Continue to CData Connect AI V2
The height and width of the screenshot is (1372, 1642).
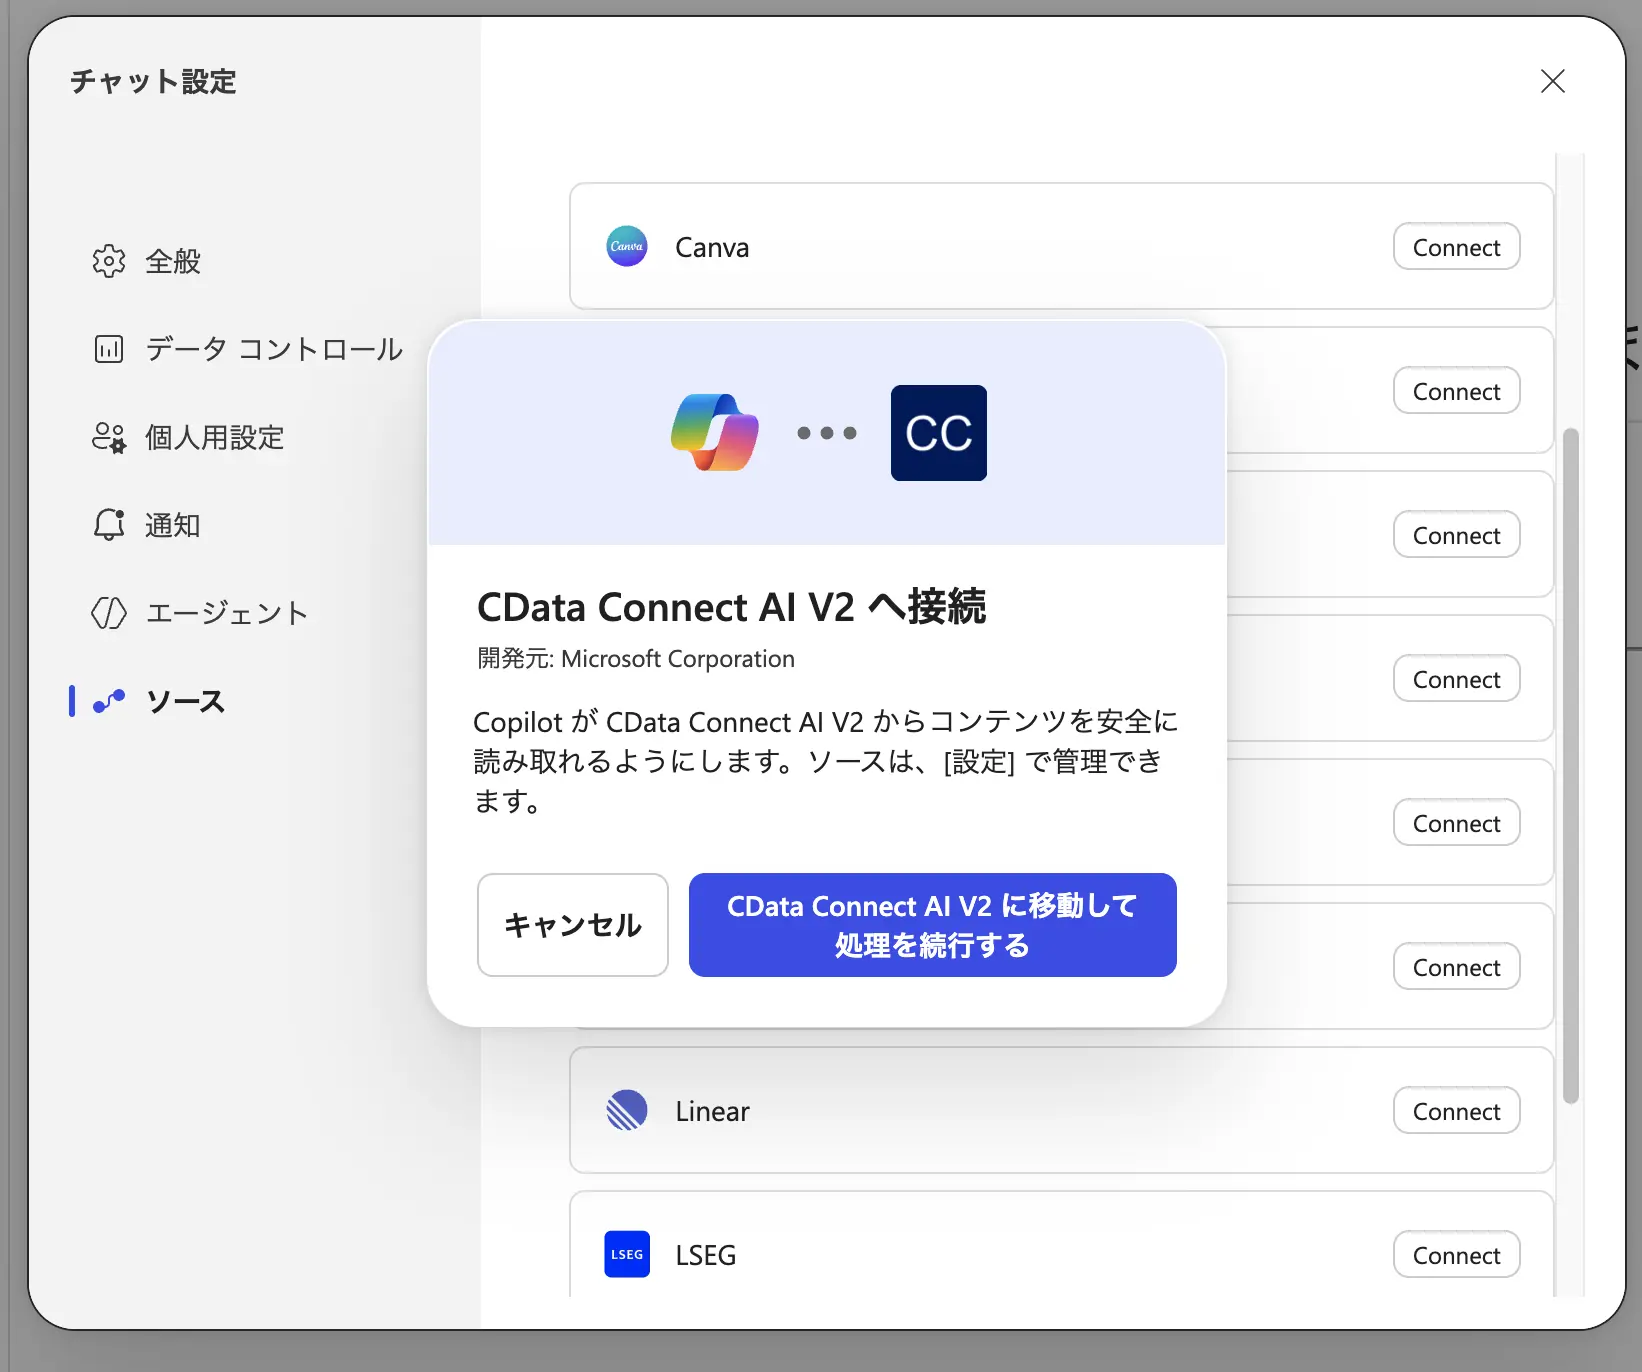pyautogui.click(x=932, y=925)
